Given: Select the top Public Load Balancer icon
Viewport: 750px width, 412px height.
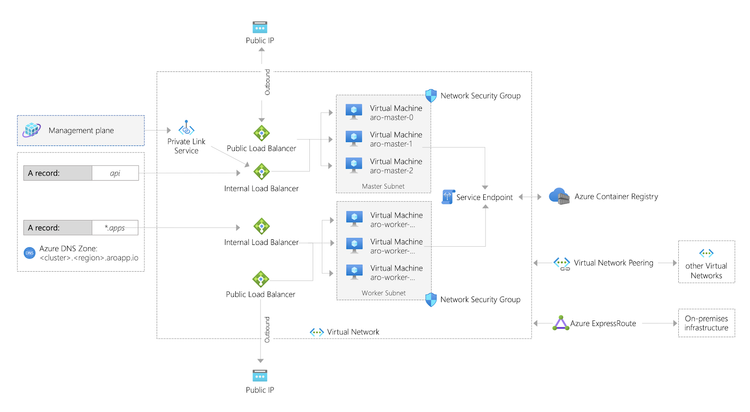Looking at the screenshot, I should coord(261,133).
